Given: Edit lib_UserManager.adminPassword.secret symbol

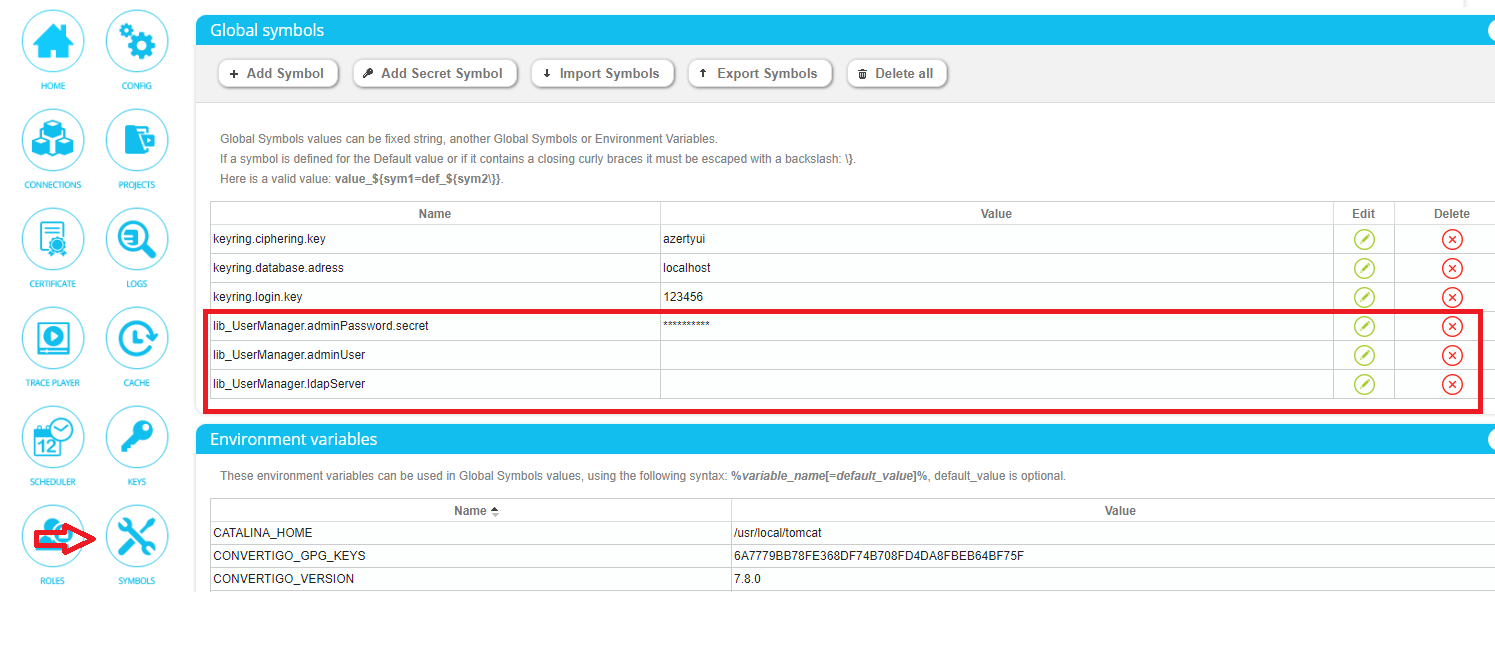Looking at the screenshot, I should (x=1364, y=326).
